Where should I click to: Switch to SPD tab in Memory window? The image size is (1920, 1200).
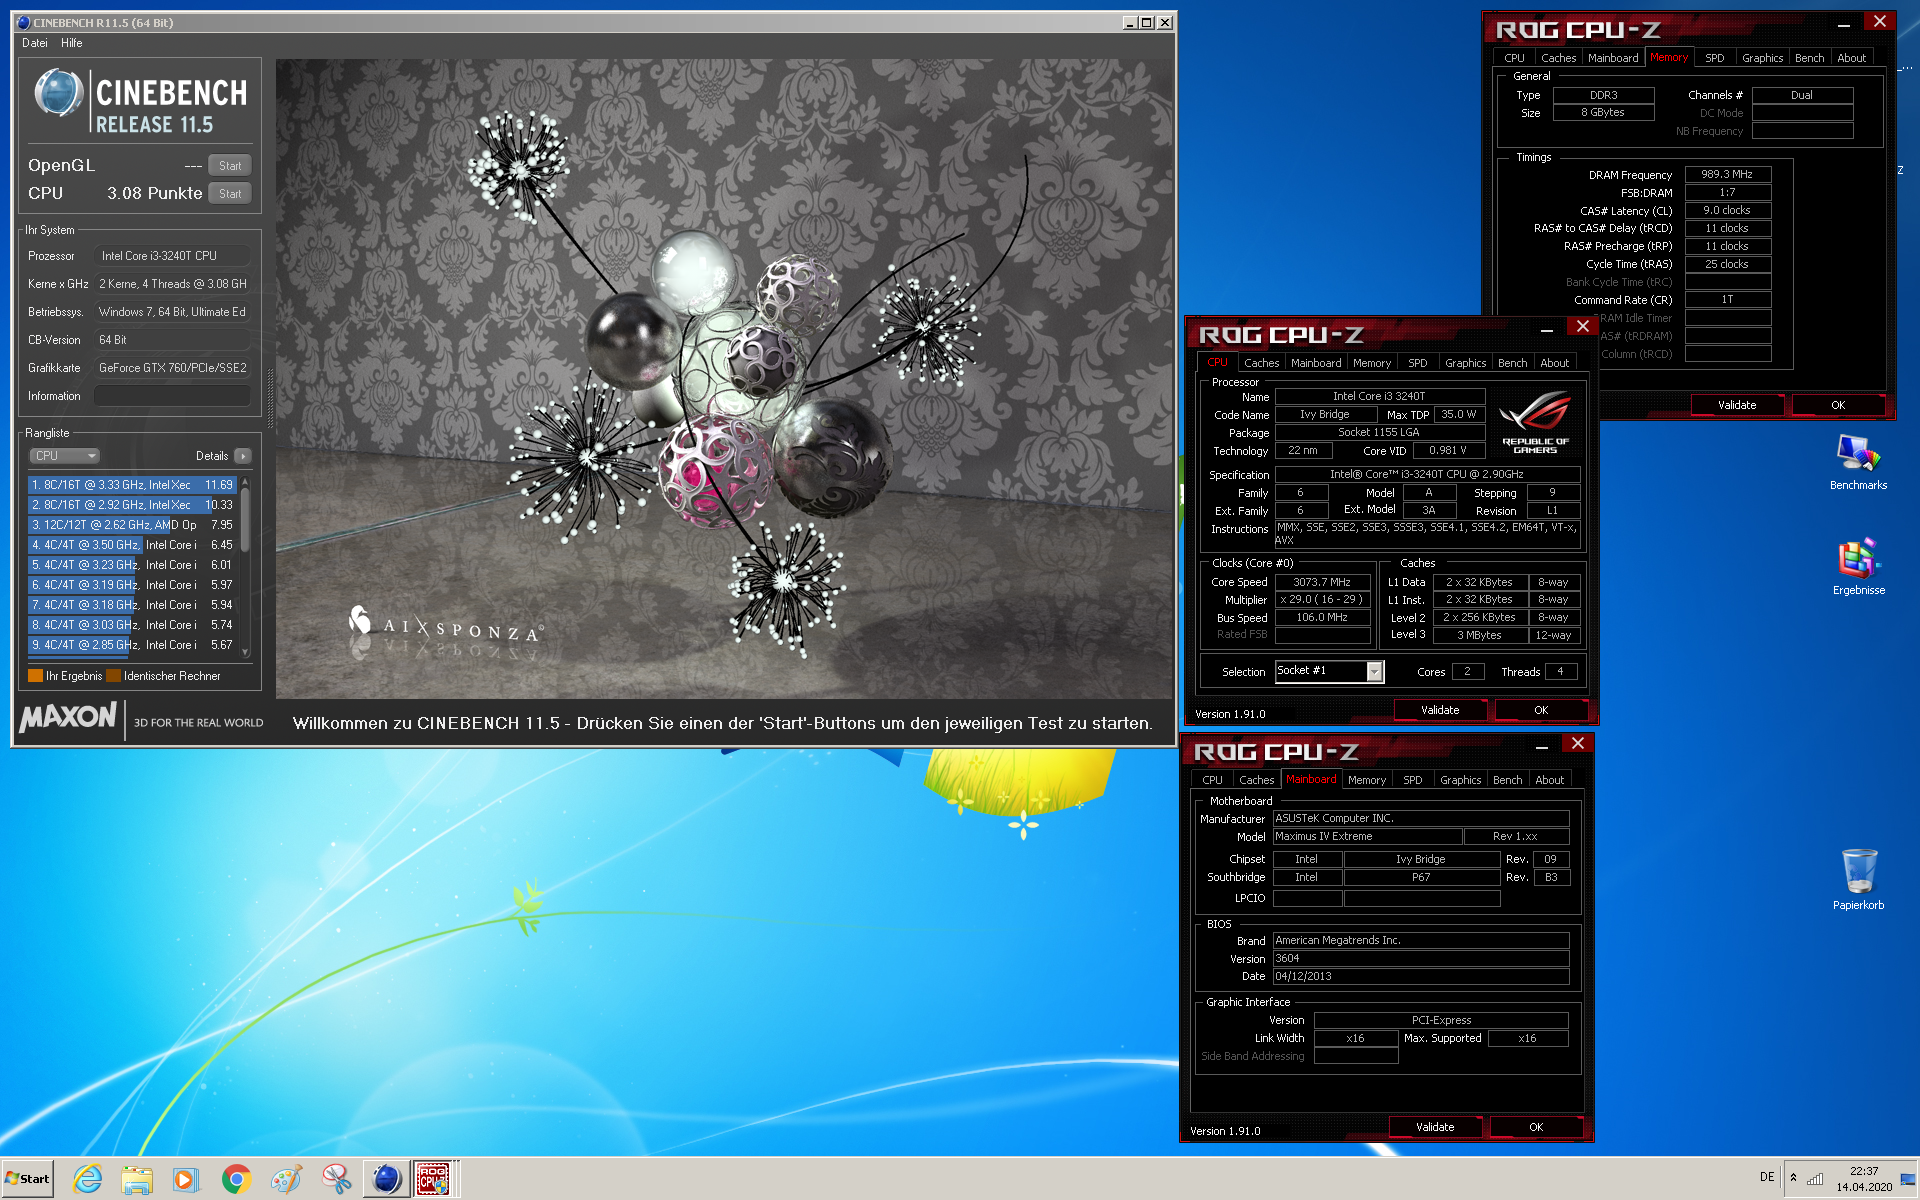(x=1714, y=58)
